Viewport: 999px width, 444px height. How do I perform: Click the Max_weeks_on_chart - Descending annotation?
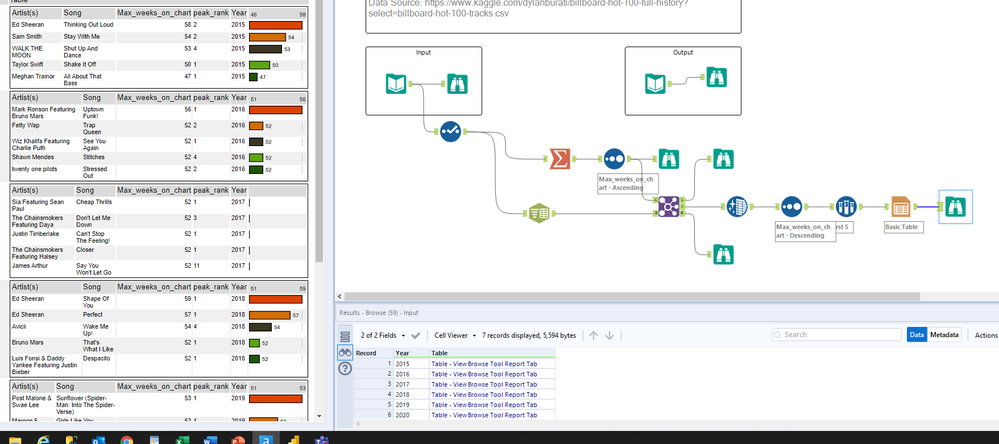pos(804,231)
